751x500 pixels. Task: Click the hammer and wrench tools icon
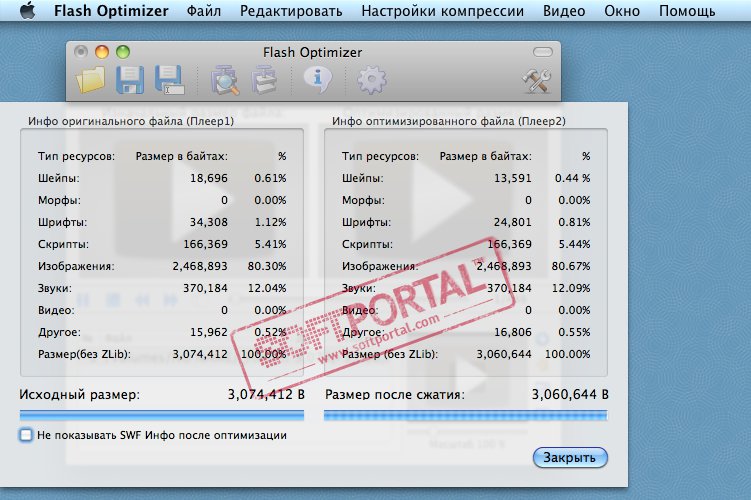[x=536, y=80]
